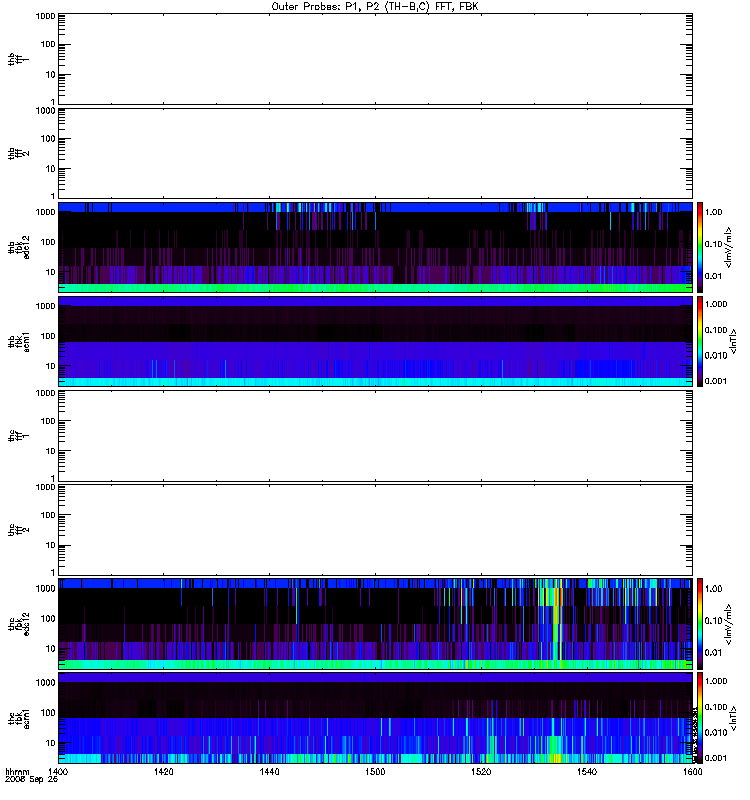The image size is (750, 800).
Task: Click the 1520 time axis label
Action: click(481, 771)
